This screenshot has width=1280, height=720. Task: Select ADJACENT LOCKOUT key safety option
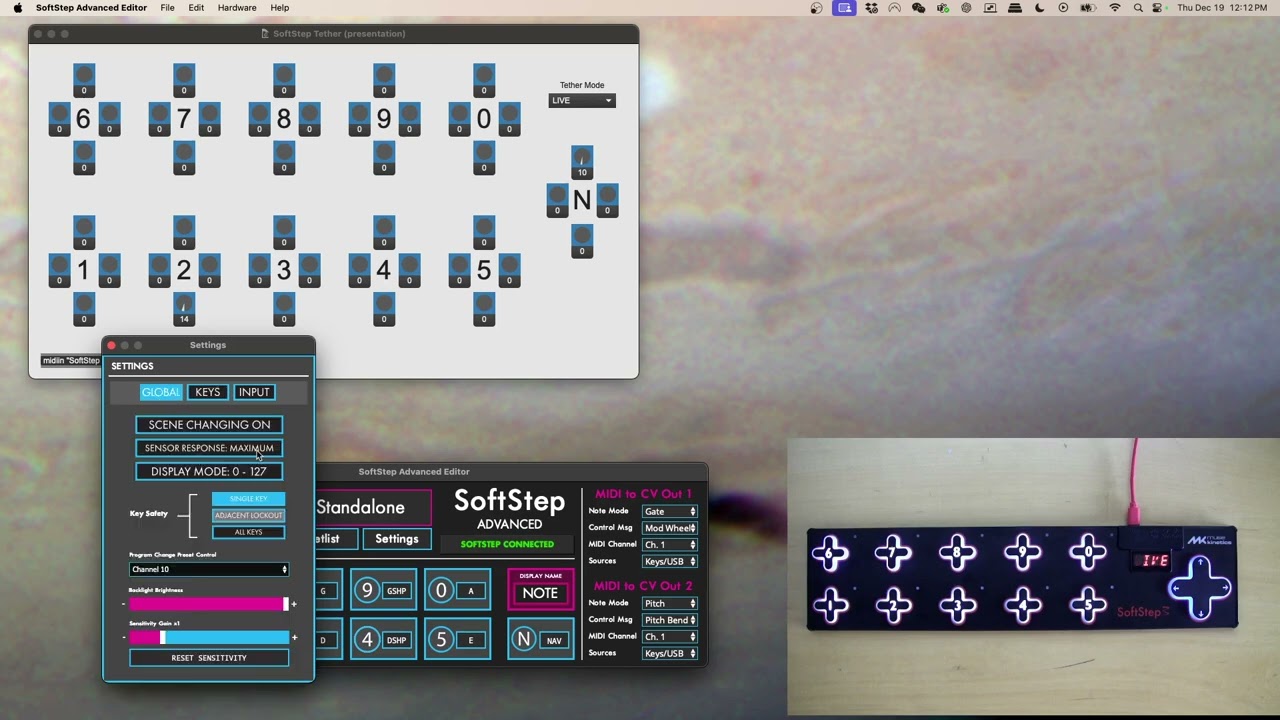(248, 515)
